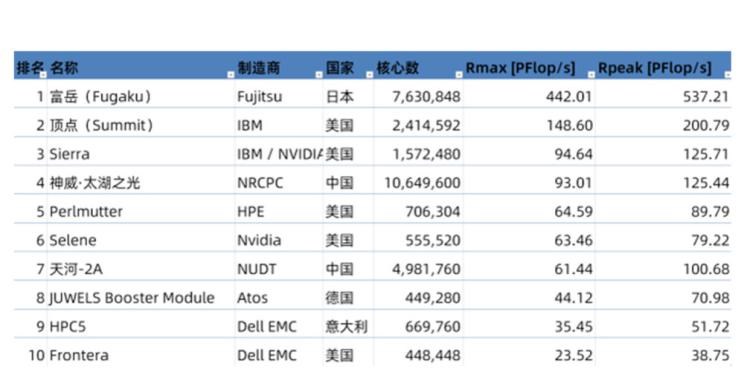This screenshot has width=744, height=388.
Task: Open the 国家 column filter dropdown
Action: (370, 75)
